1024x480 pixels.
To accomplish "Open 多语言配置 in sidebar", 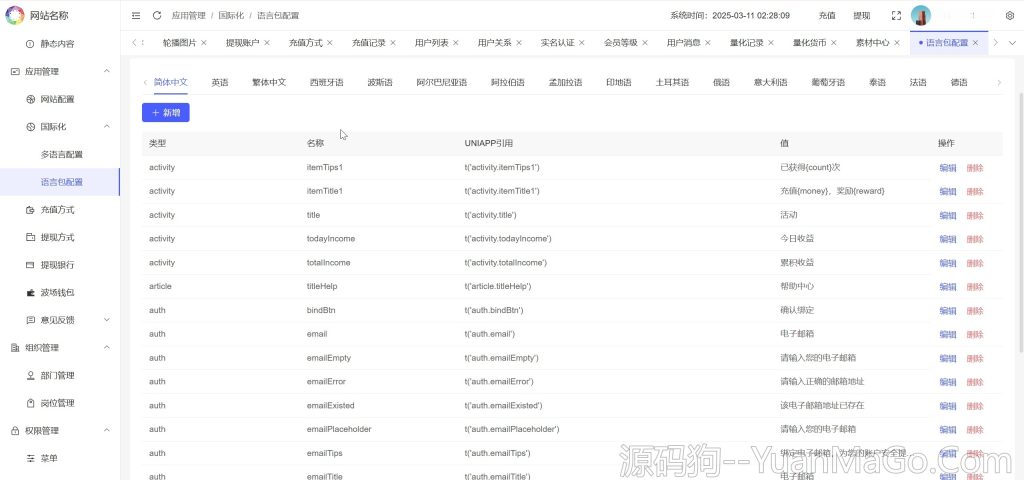I will [60, 155].
